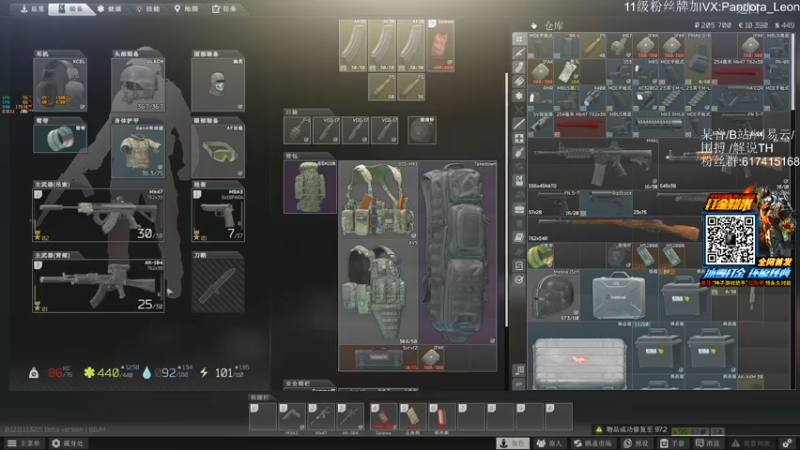Image resolution: width=800 pixels, height=450 pixels.
Task: Open the 技能 skills tab
Action: 148,9
